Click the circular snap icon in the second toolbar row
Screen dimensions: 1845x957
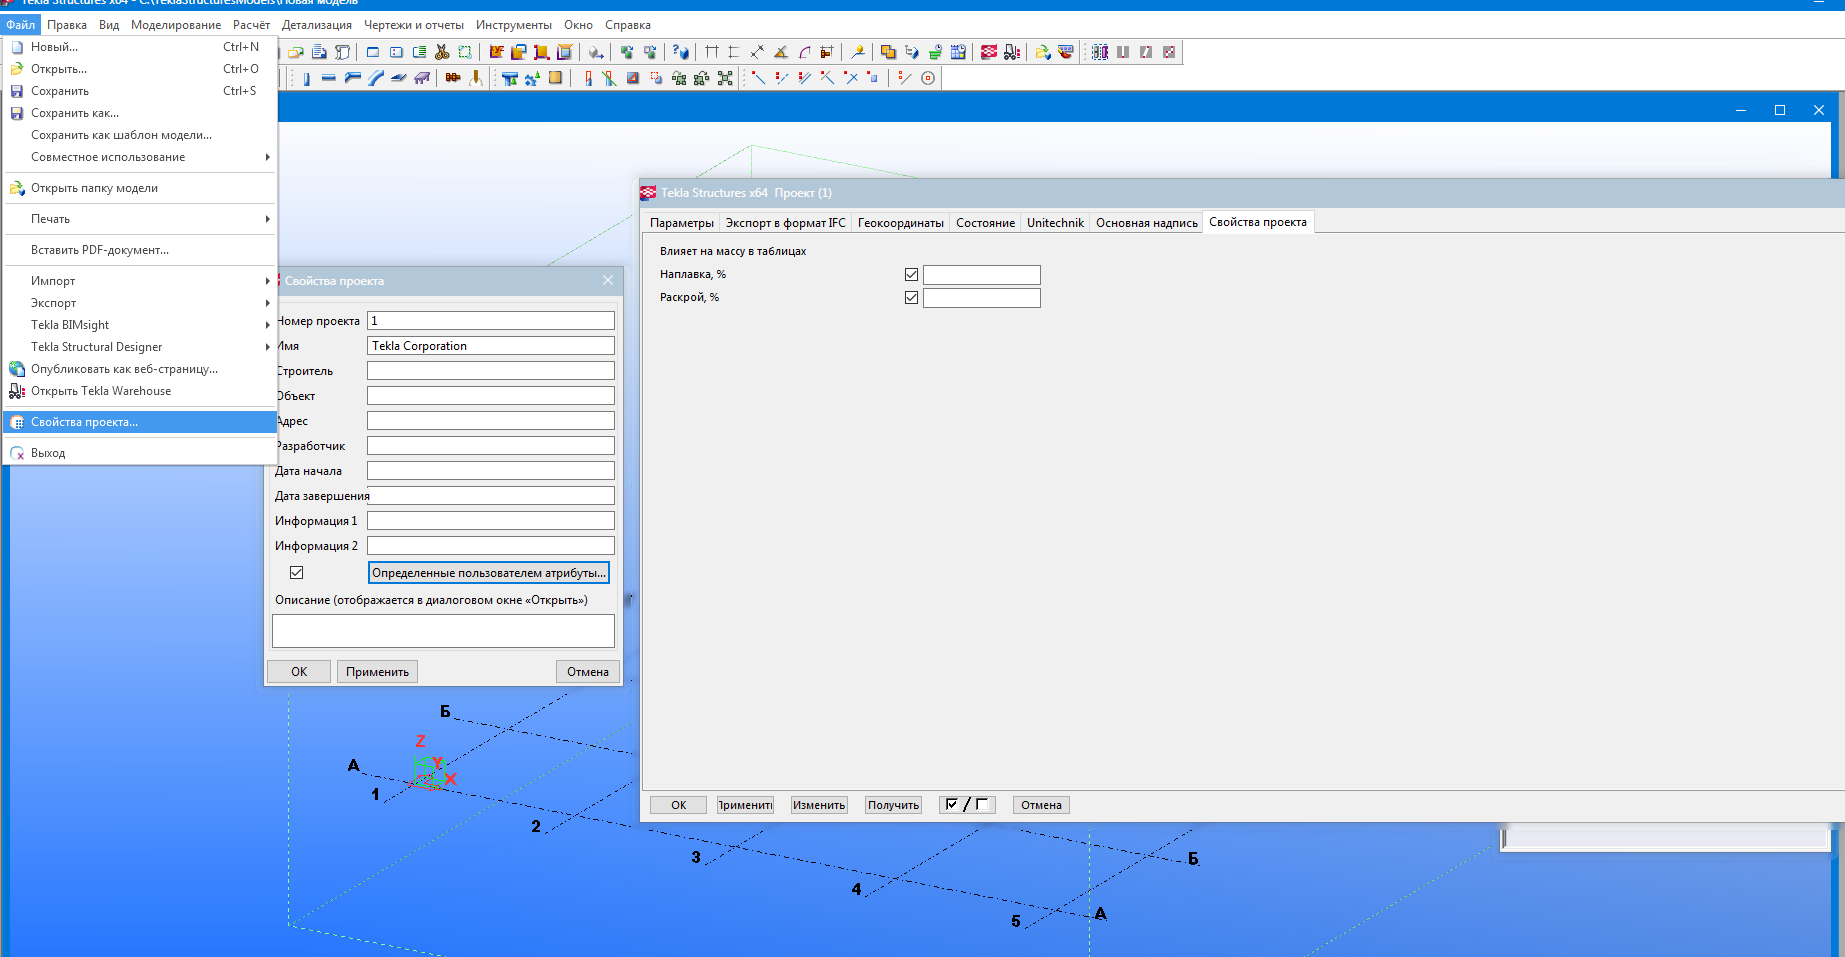(928, 78)
